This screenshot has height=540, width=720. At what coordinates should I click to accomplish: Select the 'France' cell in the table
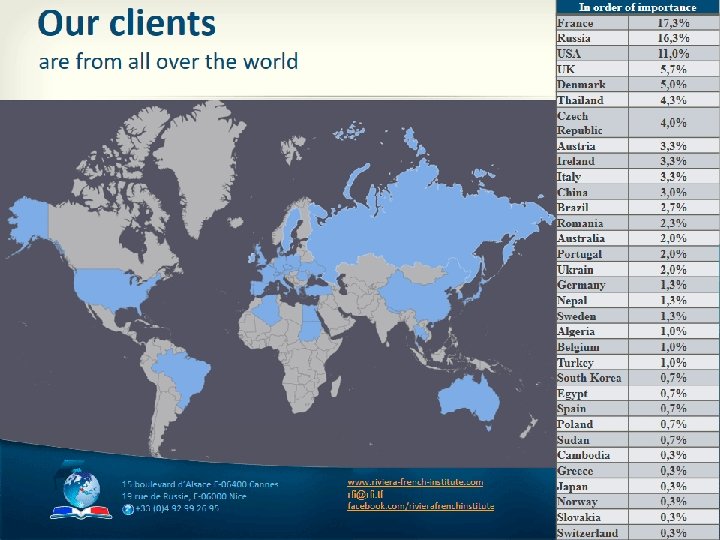click(x=592, y=23)
